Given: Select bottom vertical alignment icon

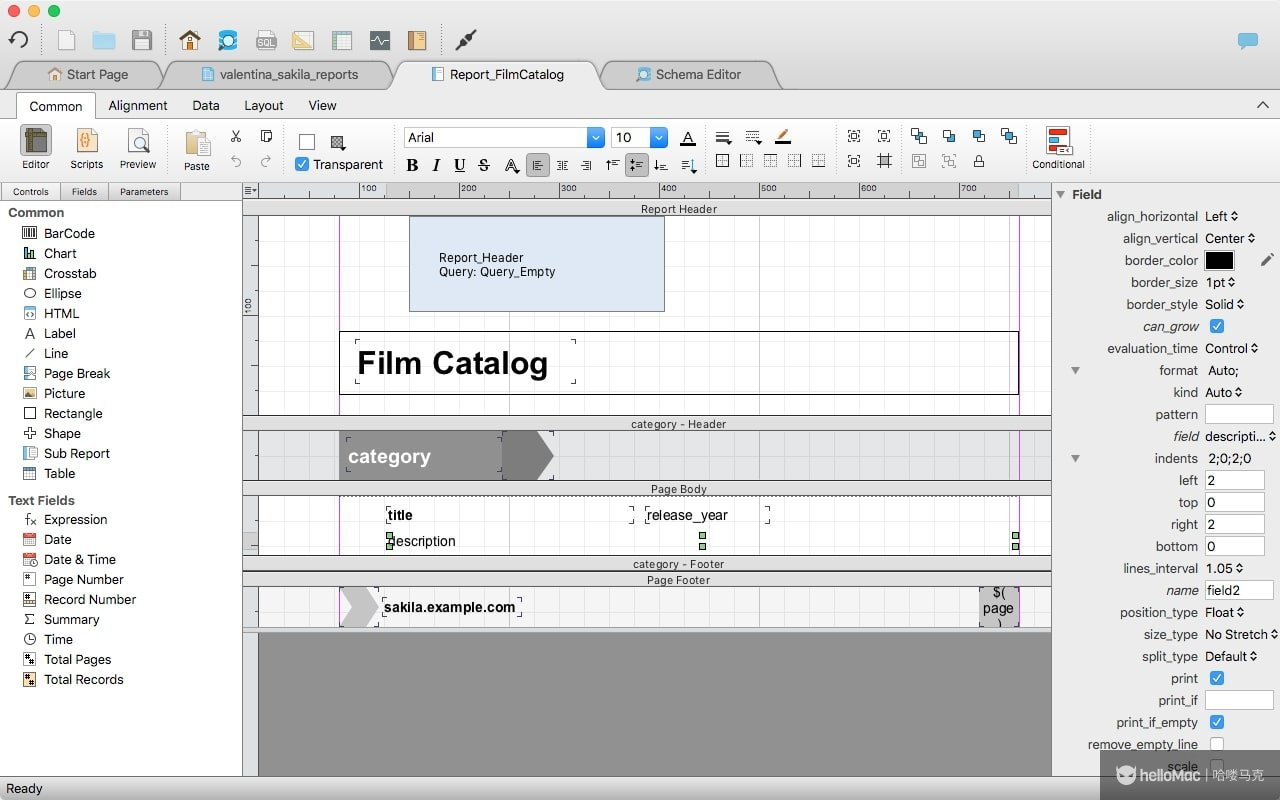Looking at the screenshot, I should coord(660,165).
